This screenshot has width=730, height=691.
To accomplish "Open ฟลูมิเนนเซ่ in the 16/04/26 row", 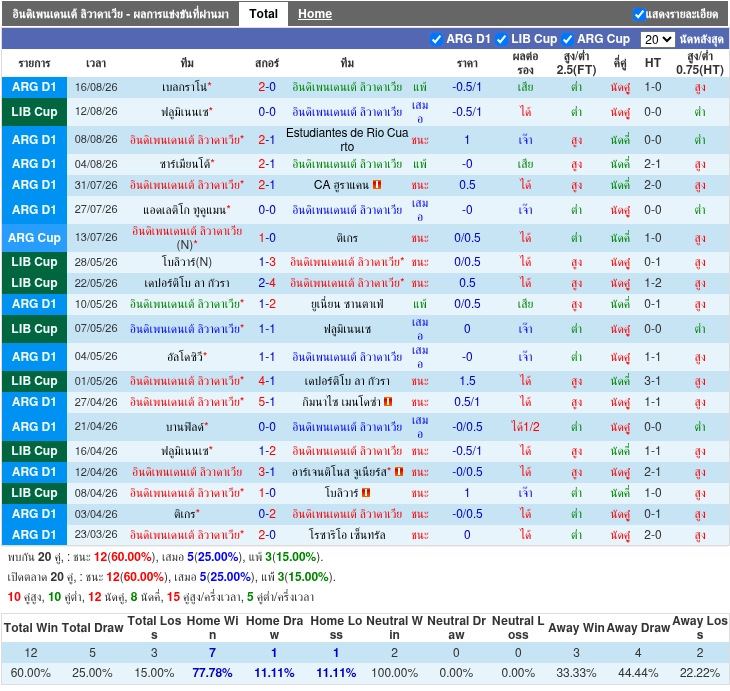I will (x=187, y=451).
